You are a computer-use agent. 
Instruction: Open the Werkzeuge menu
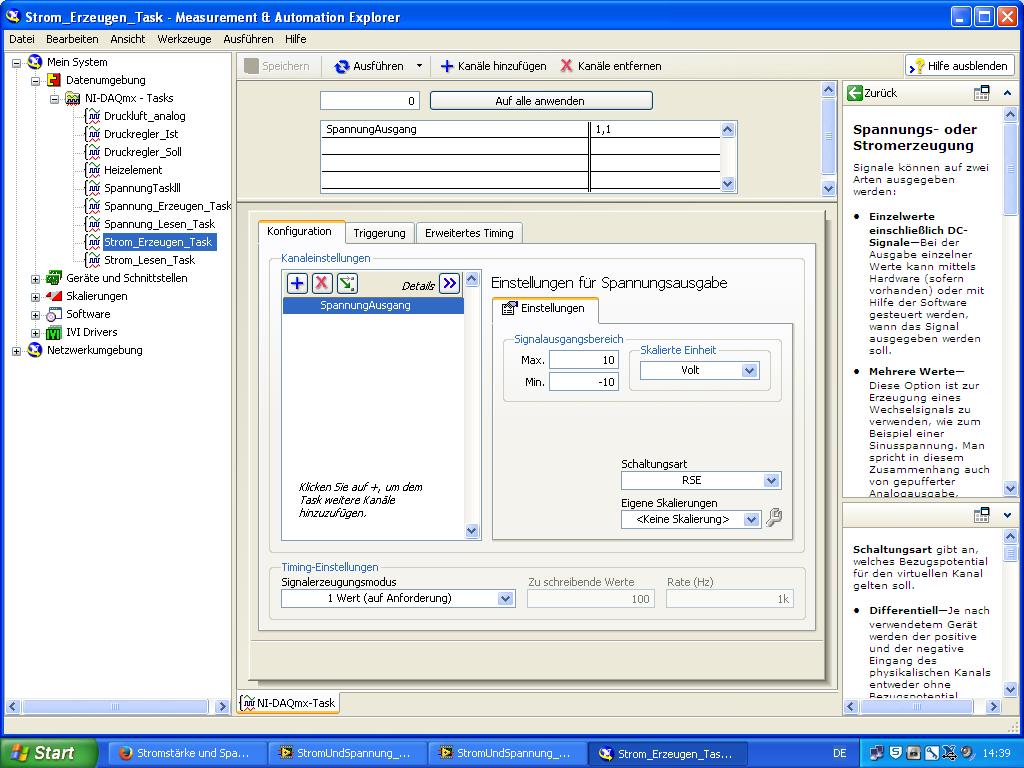point(184,39)
